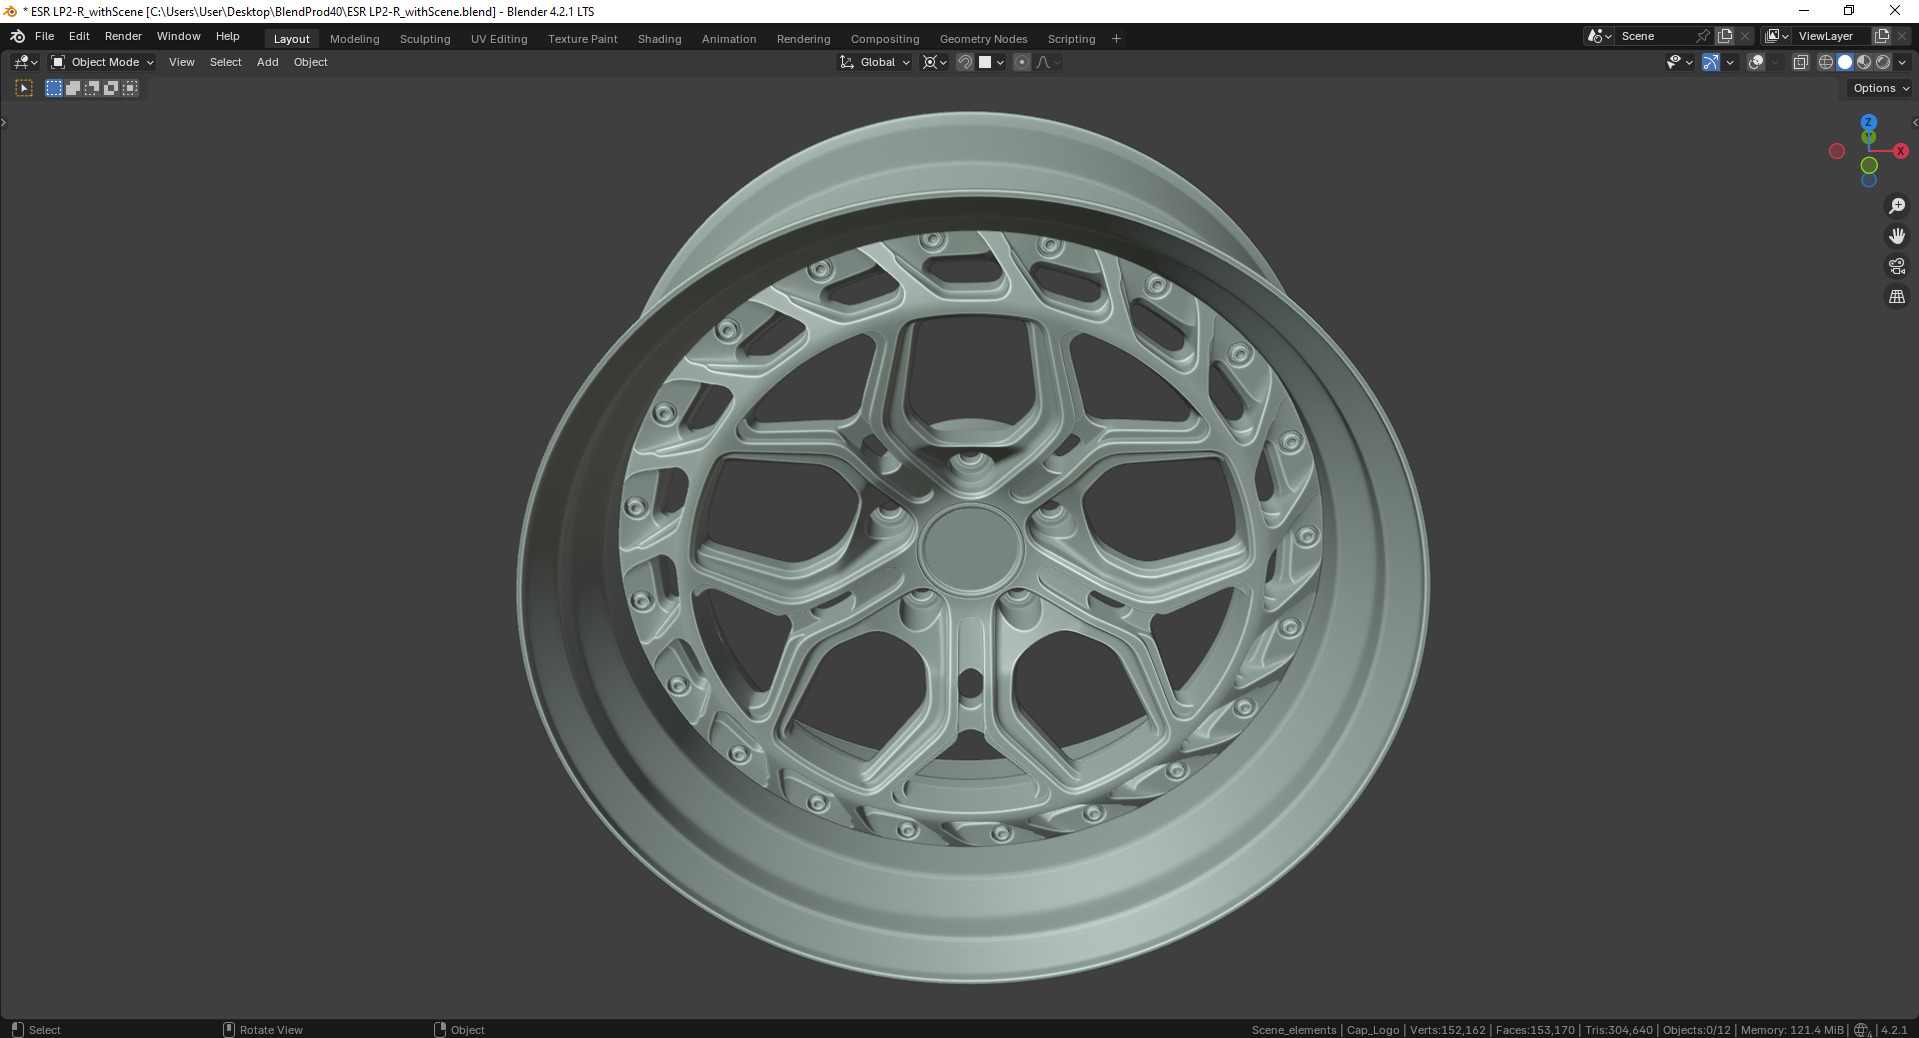
Task: Open the File menu
Action: coord(44,36)
